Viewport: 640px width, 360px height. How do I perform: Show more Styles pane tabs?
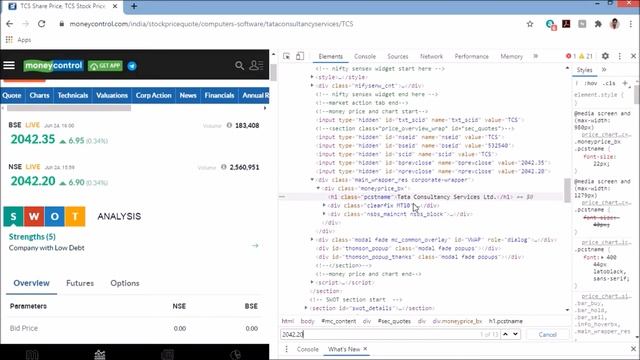[x=604, y=70]
